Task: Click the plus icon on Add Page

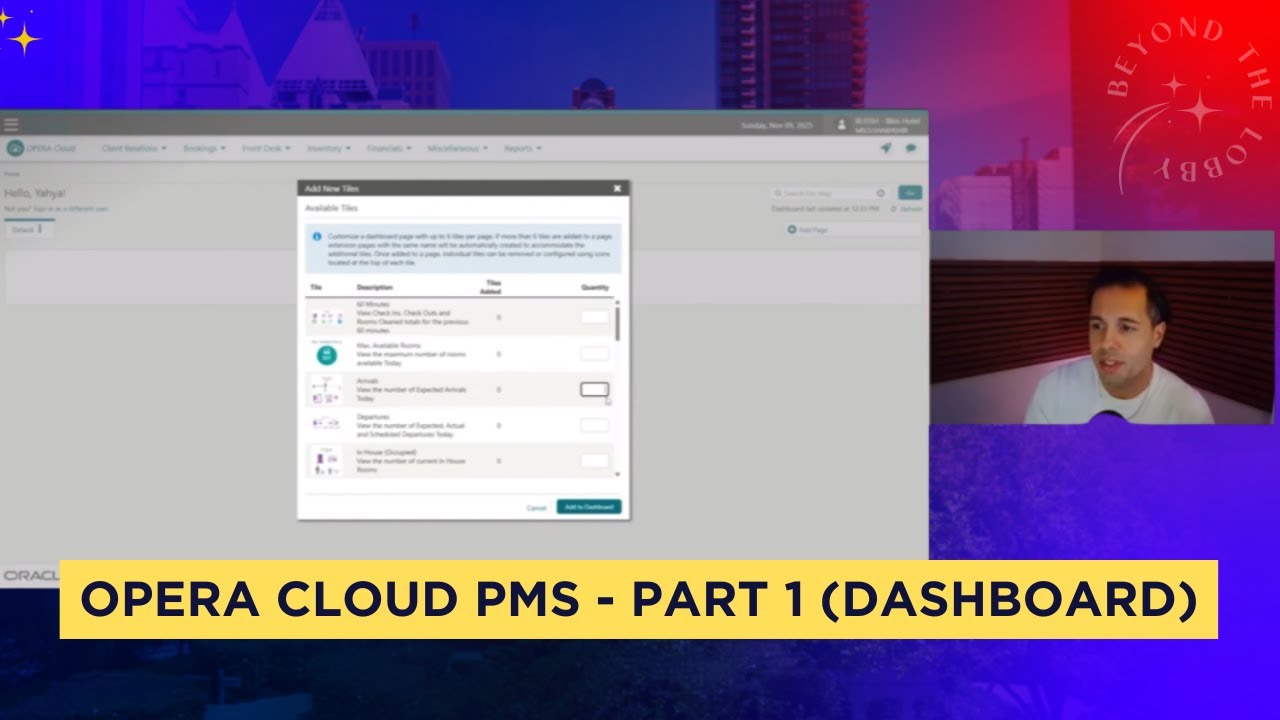Action: click(792, 229)
